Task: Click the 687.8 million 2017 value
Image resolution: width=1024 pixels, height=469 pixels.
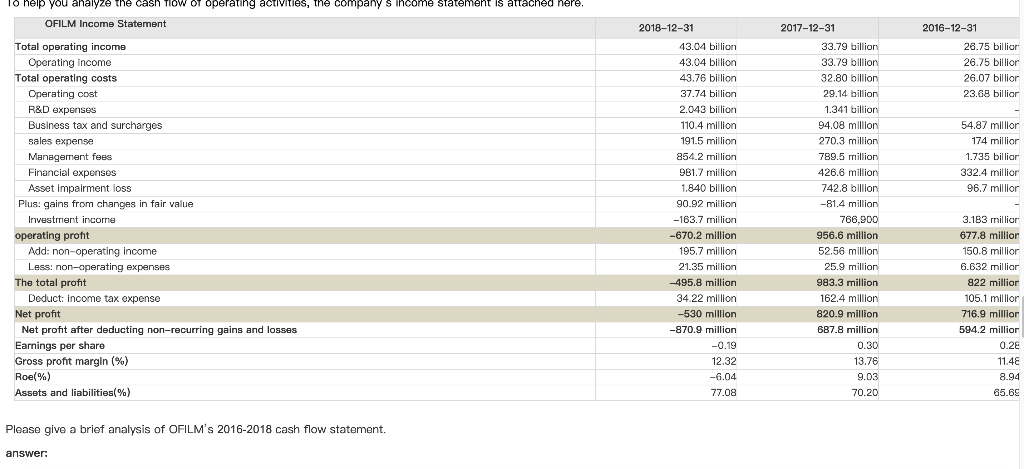Action: (x=848, y=330)
